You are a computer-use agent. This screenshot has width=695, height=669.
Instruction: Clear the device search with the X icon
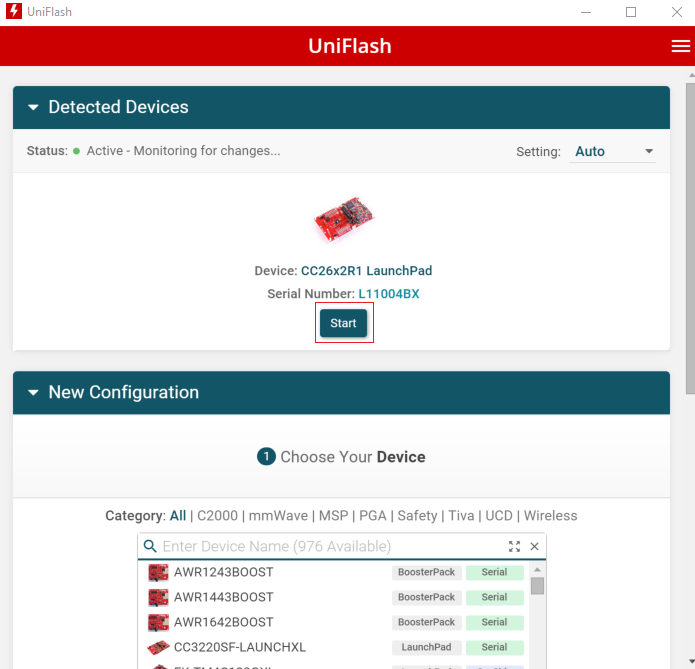pos(534,546)
